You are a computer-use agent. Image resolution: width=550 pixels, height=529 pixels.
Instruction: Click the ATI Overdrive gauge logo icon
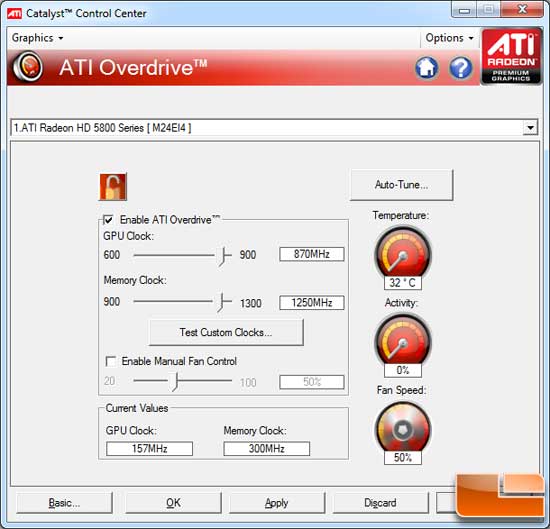pyautogui.click(x=28, y=67)
